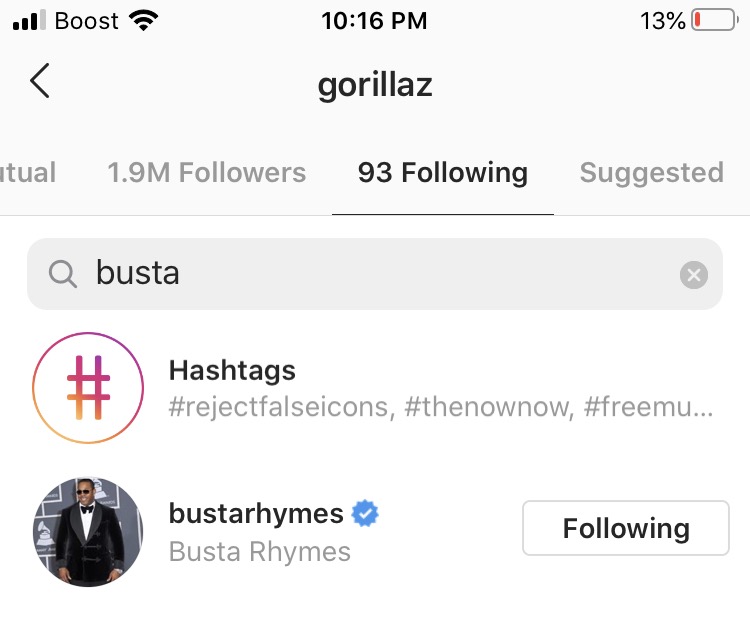This screenshot has width=750, height=625.
Task: Tap the 10:16 PM clock
Action: [x=374, y=21]
